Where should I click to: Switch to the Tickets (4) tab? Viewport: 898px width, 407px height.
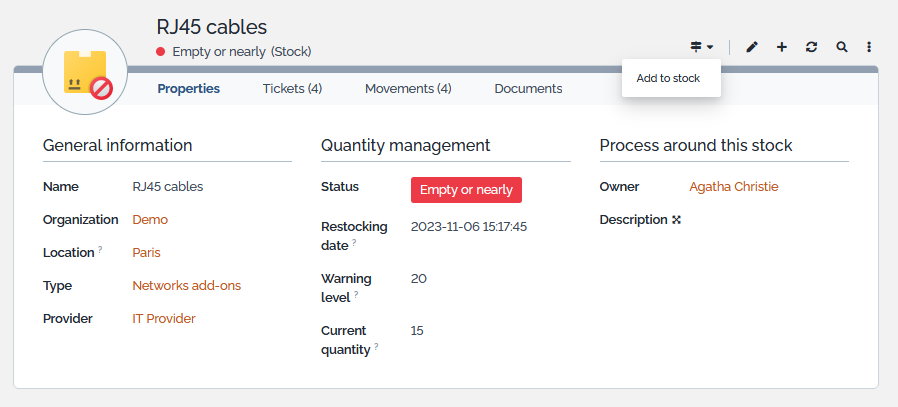click(x=292, y=89)
